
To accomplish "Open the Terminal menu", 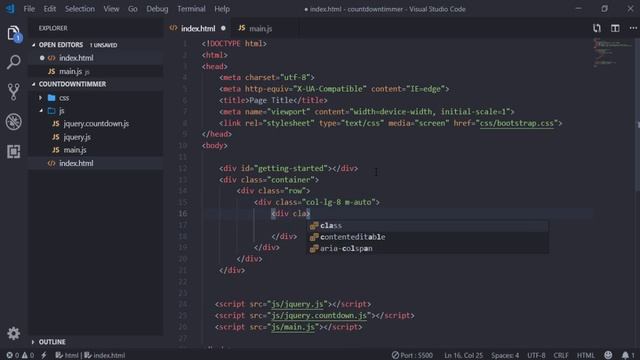I will click(x=191, y=9).
